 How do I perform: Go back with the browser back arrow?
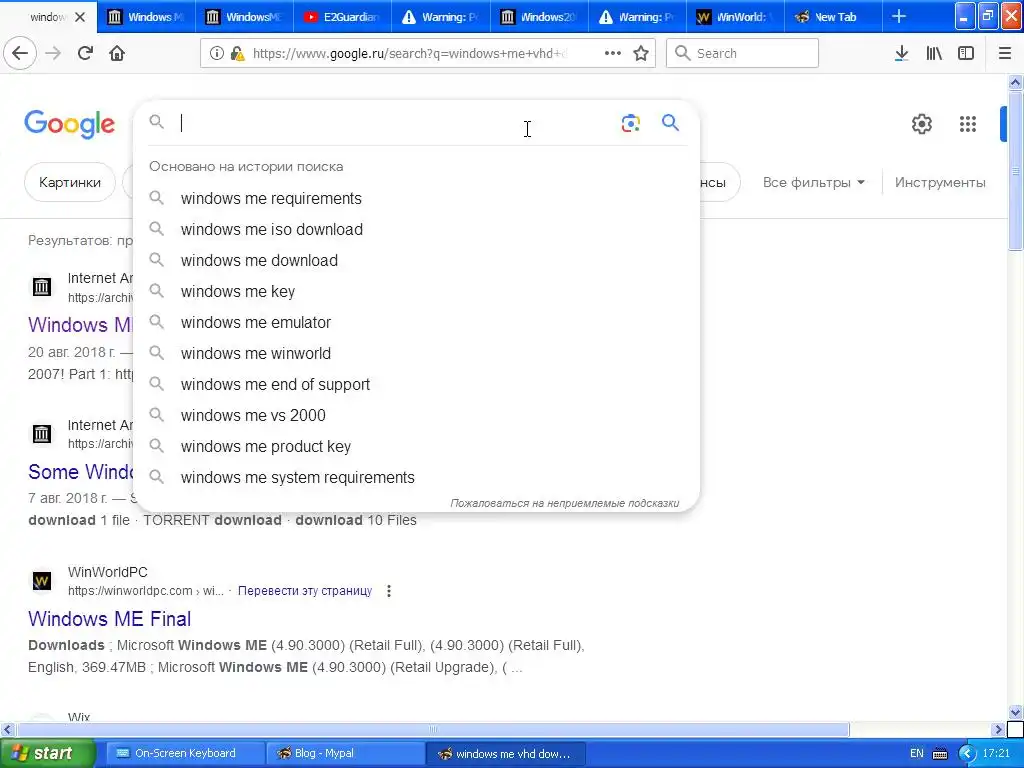tap(20, 53)
